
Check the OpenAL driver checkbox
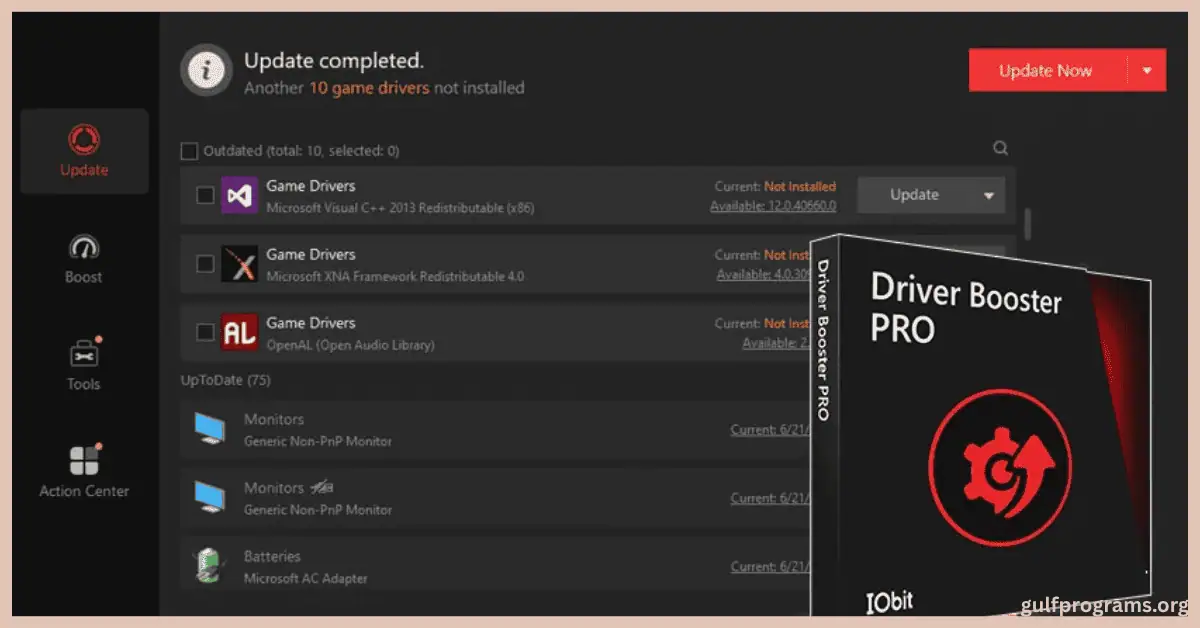tap(205, 332)
